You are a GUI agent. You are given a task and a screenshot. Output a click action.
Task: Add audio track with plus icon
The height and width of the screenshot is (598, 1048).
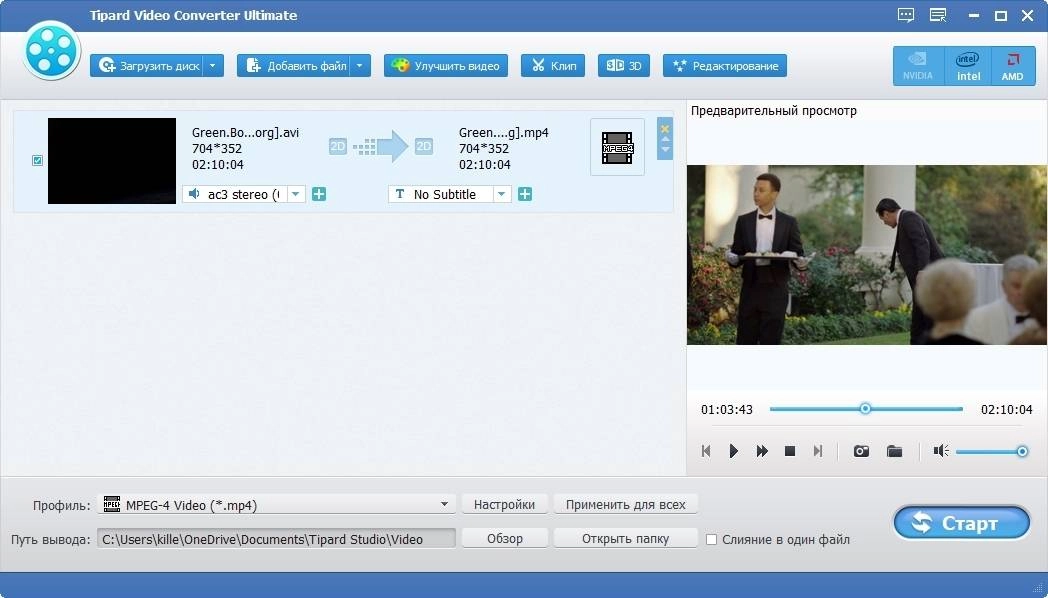pyautogui.click(x=319, y=194)
